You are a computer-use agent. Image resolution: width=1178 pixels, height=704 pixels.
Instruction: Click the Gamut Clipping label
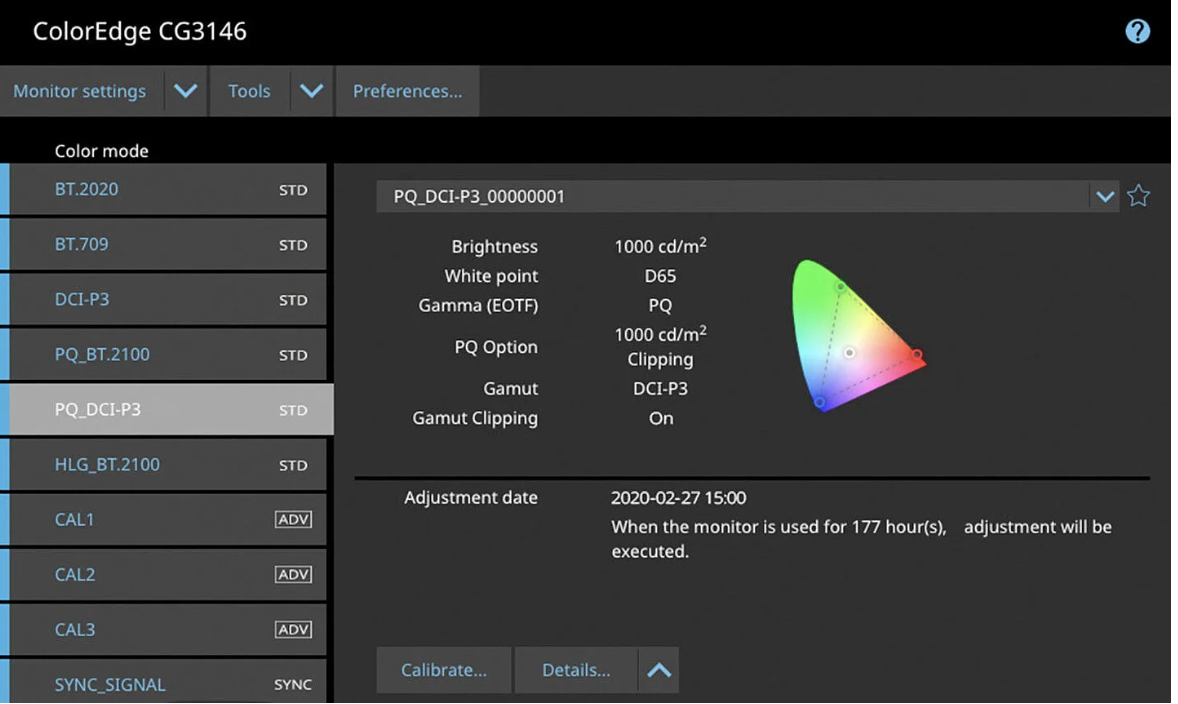[475, 418]
